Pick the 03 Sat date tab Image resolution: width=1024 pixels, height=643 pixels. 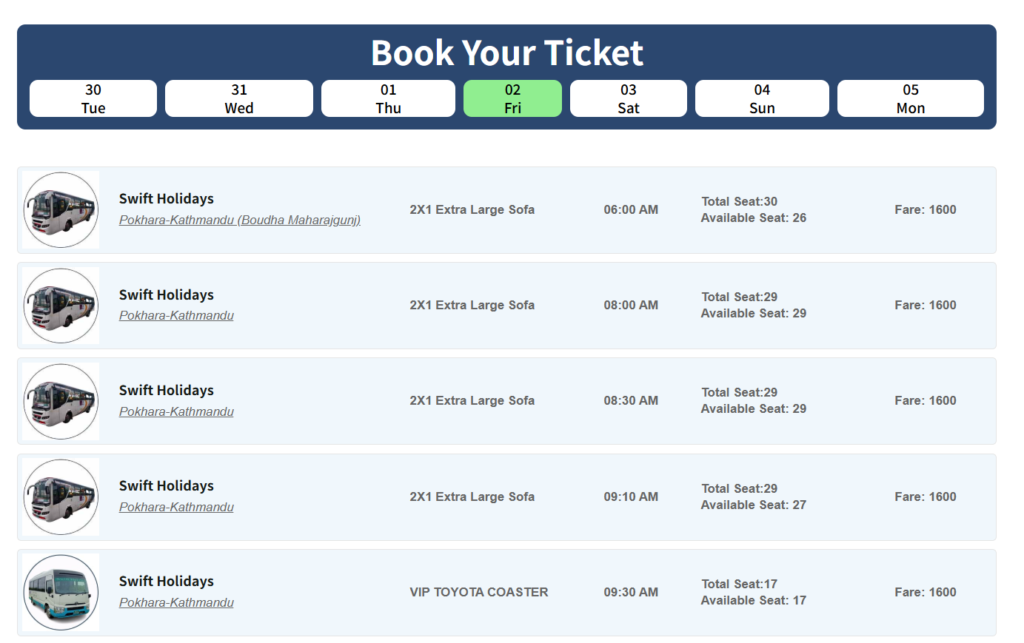coord(628,99)
